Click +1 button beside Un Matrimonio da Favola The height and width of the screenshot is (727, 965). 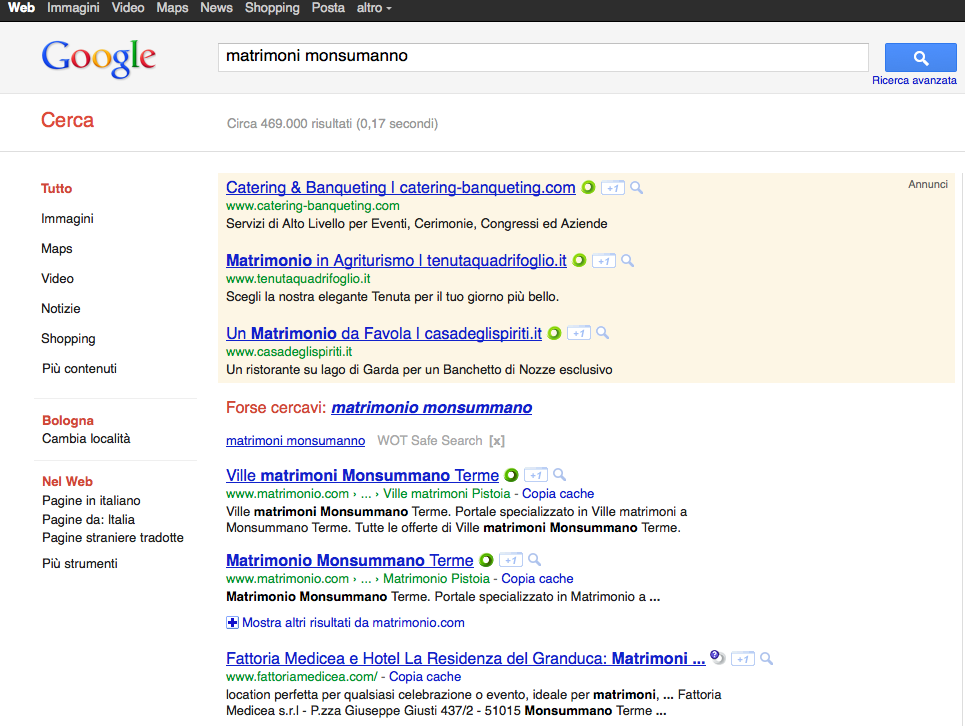tap(579, 334)
